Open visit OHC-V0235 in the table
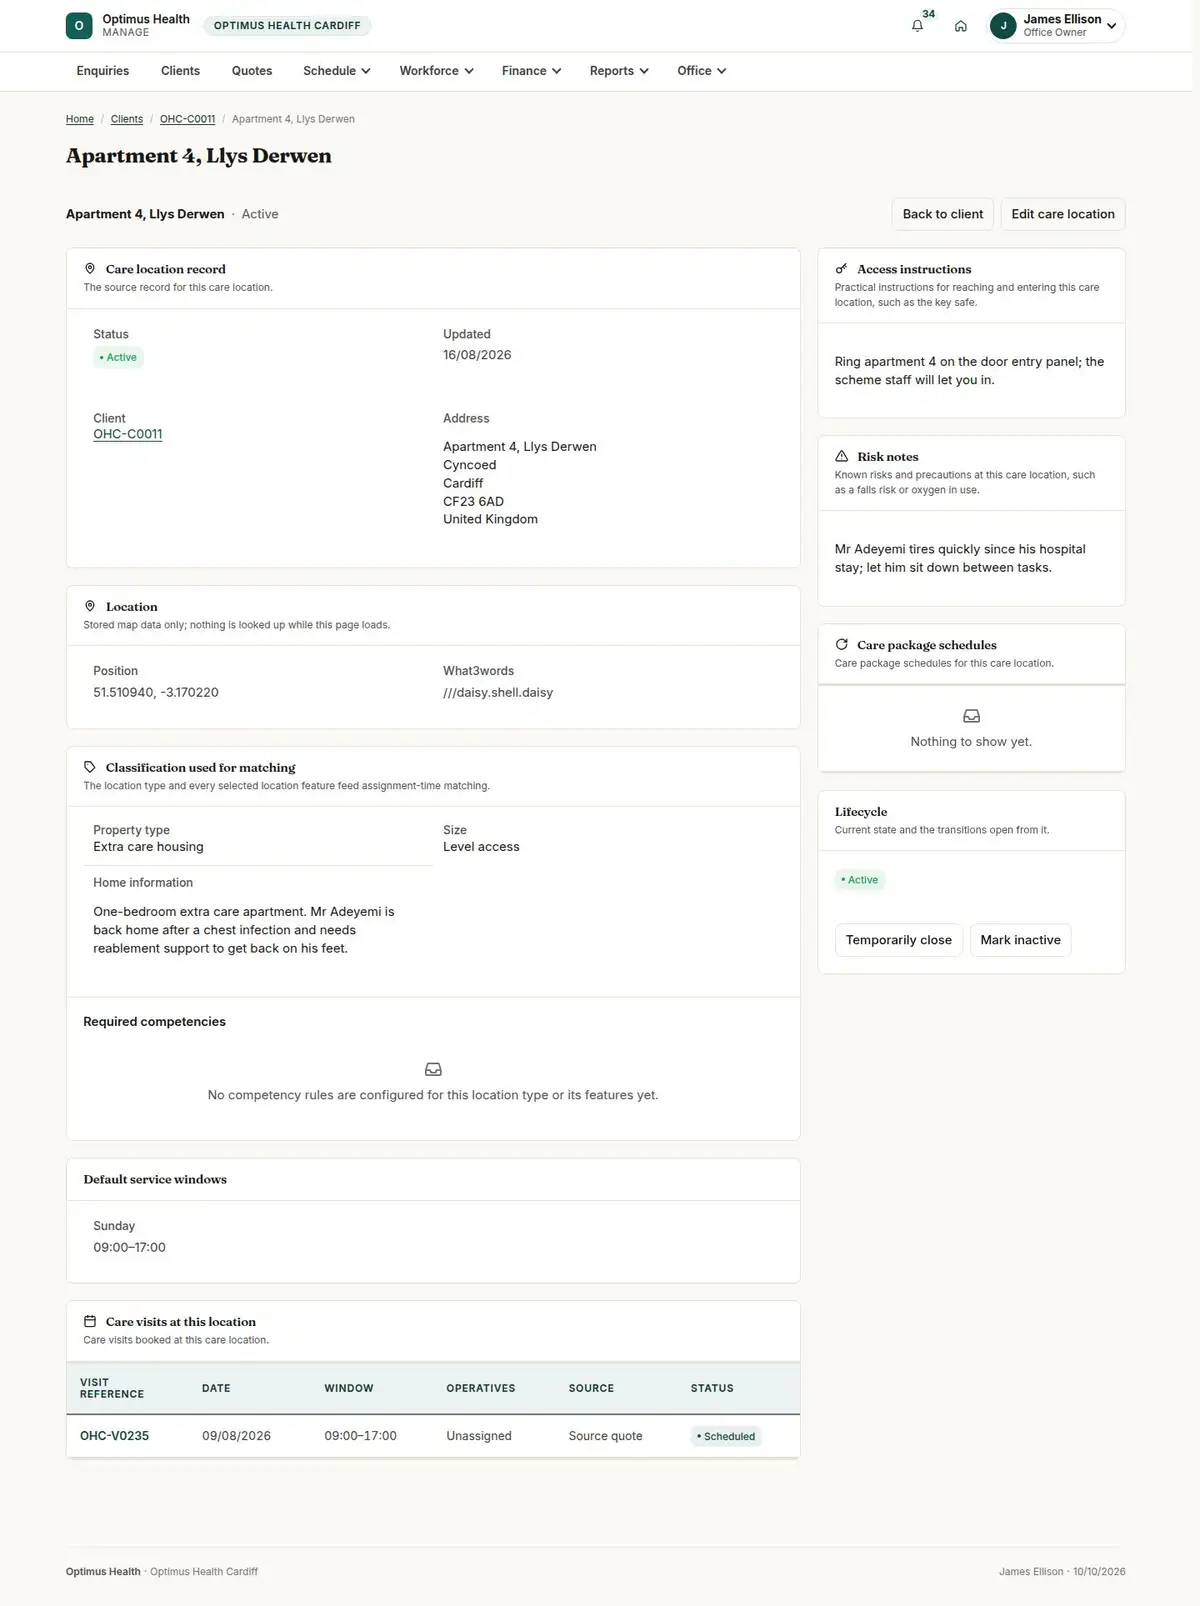 click(x=114, y=1436)
